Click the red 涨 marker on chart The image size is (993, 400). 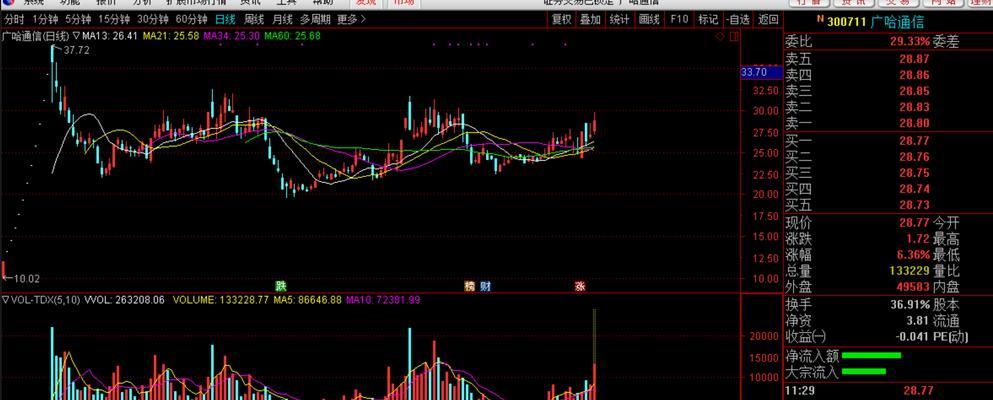click(x=580, y=285)
